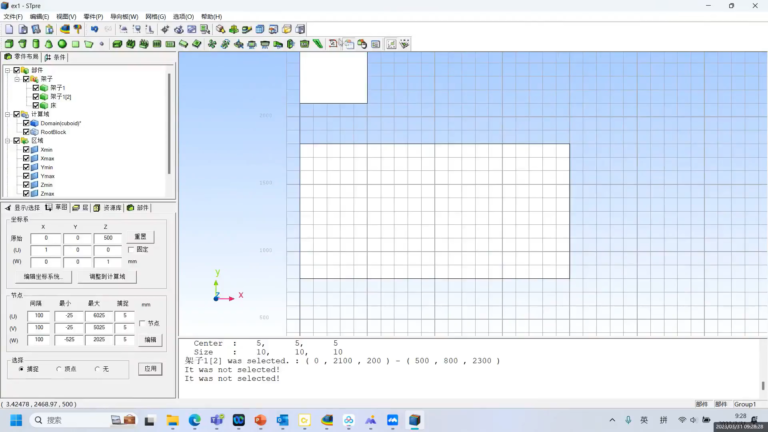Screen dimensions: 768x432
Task: Select the 架子1[2] tree item
Action: 61,96
